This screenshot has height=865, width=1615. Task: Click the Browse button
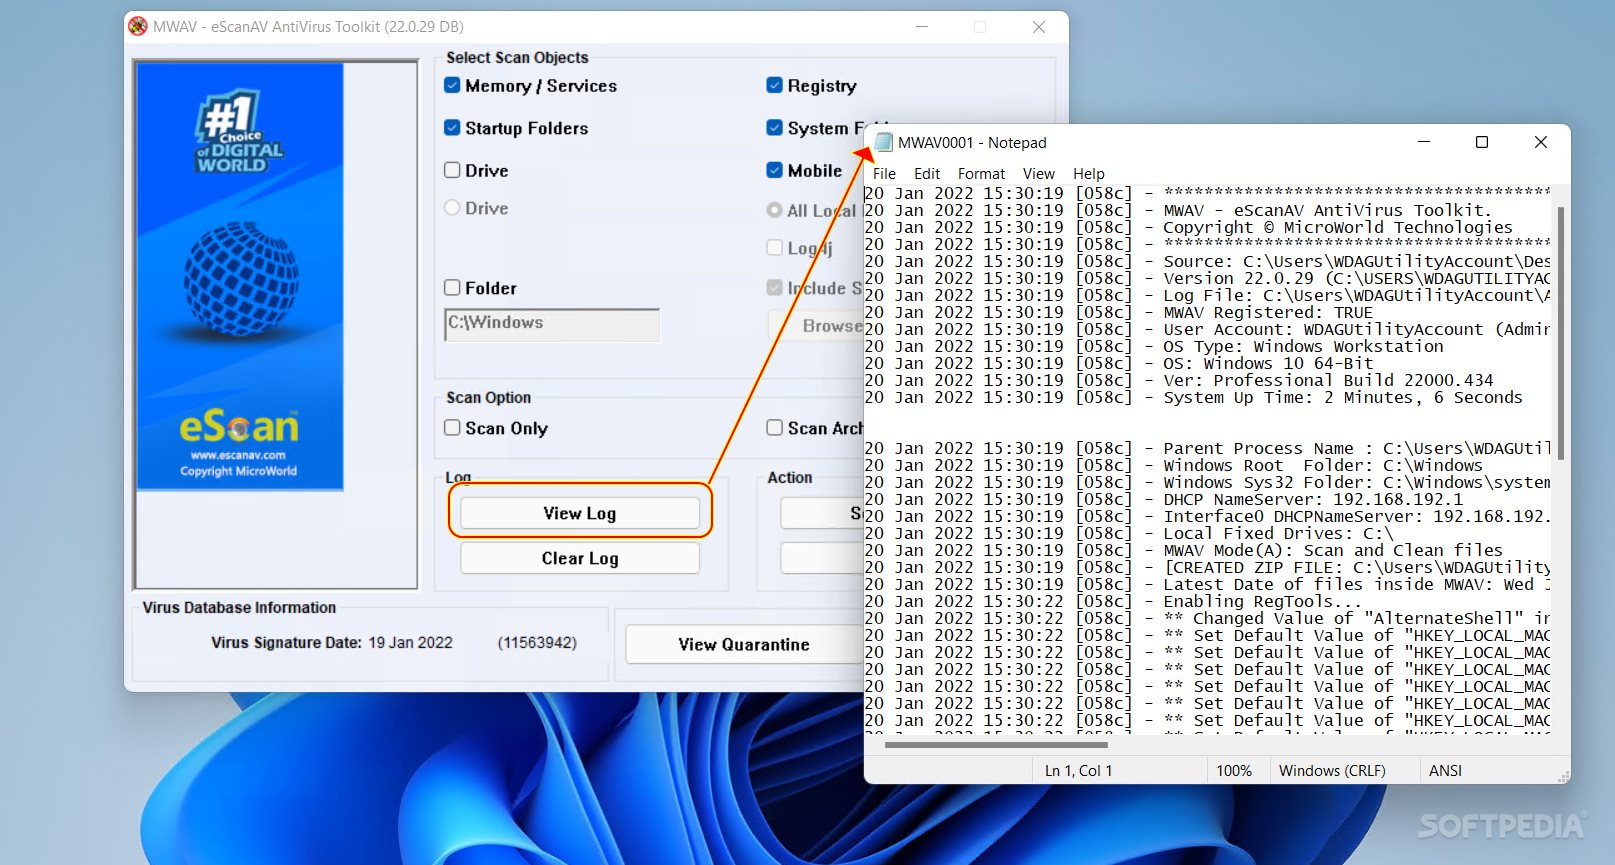[x=816, y=325]
